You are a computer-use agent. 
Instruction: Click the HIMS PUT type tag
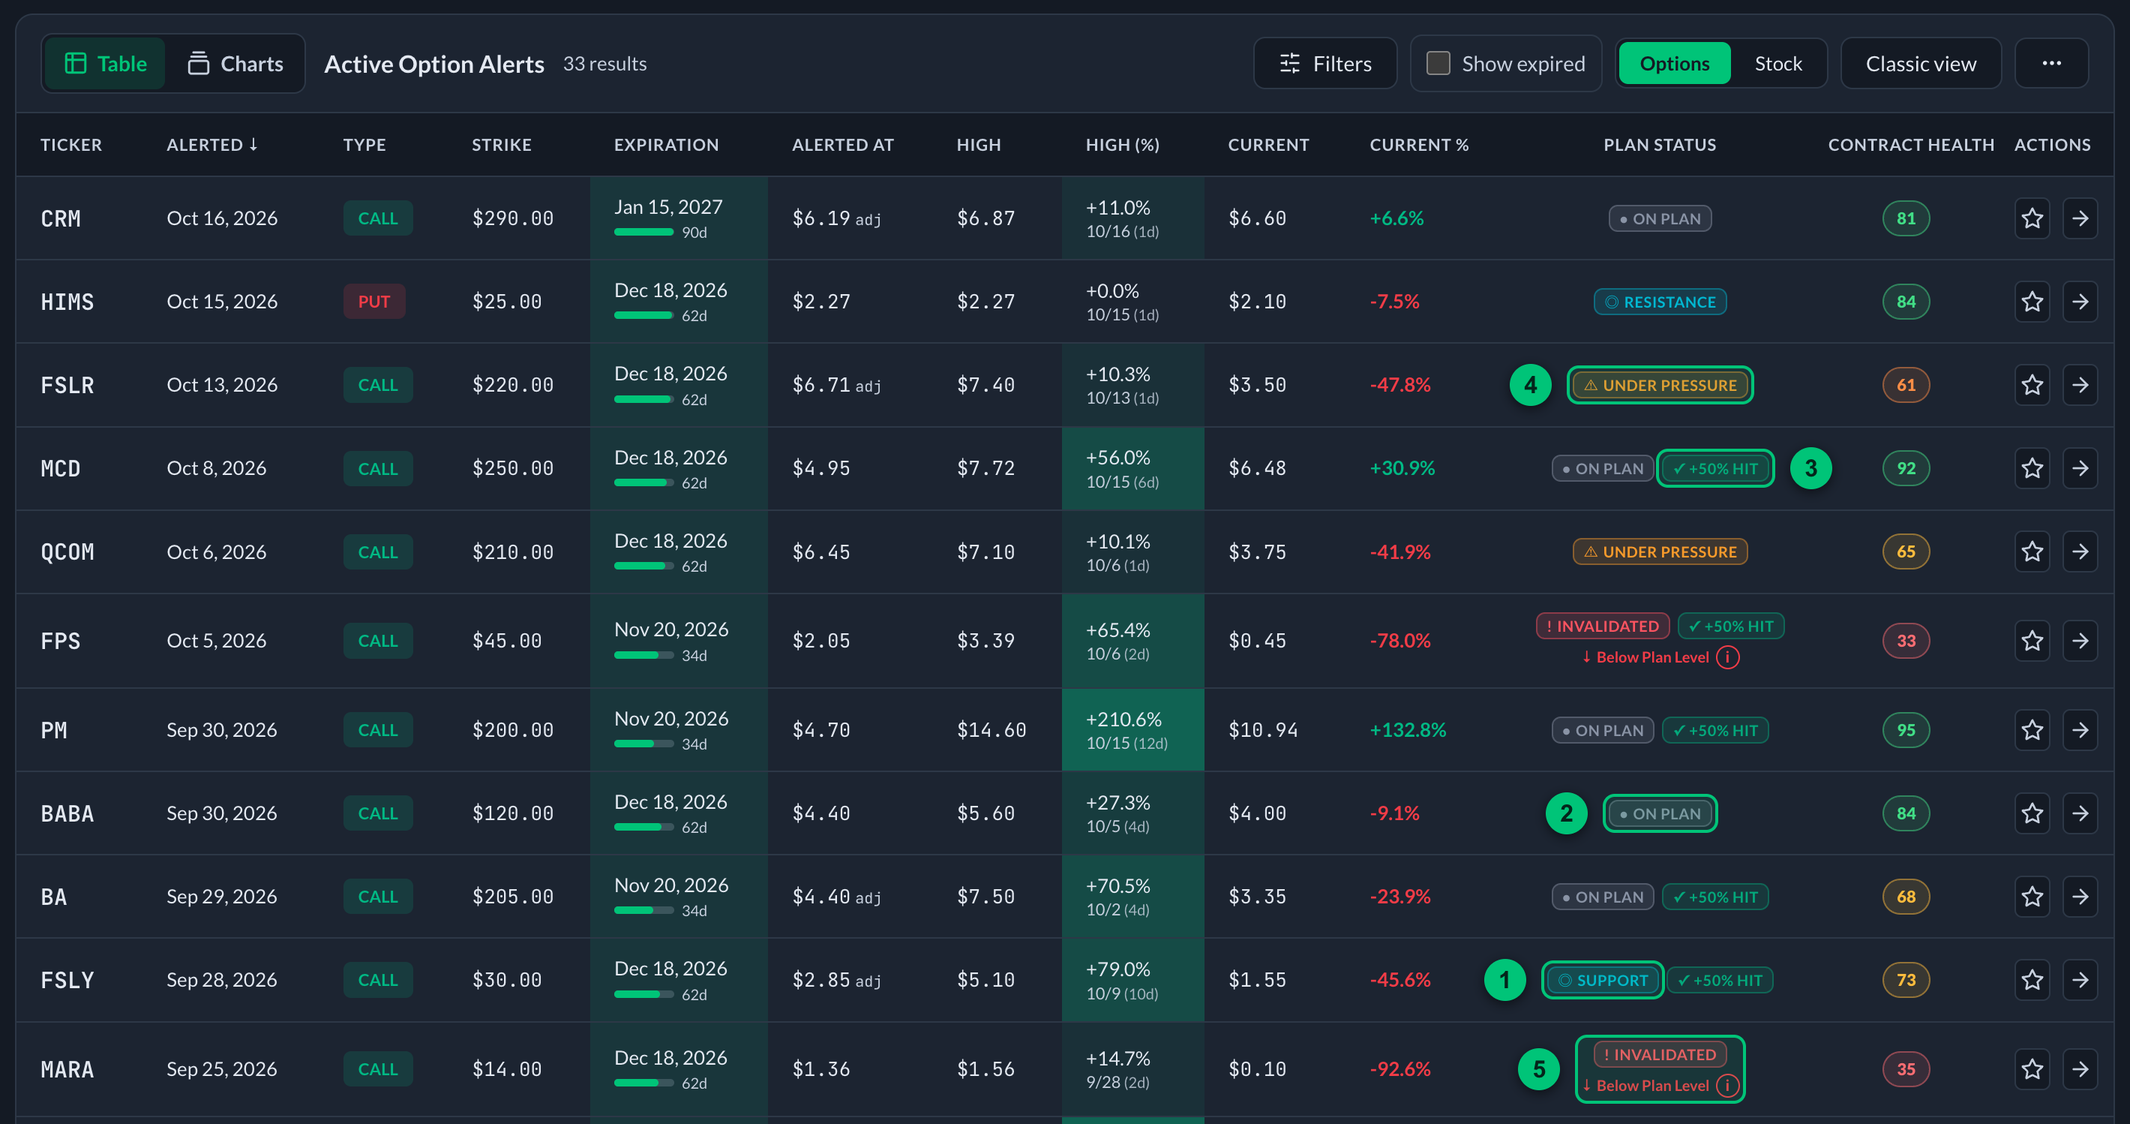374,301
